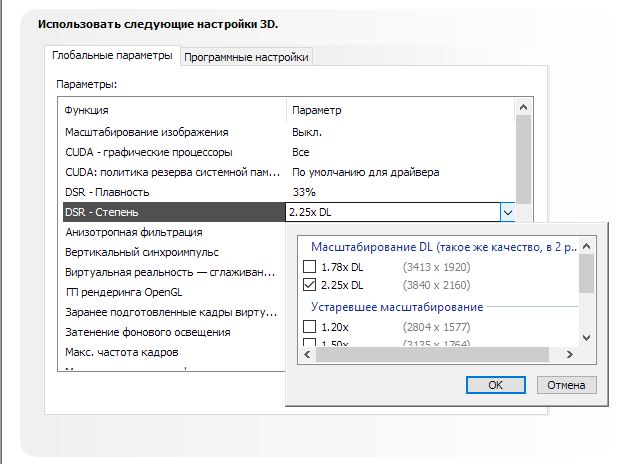Select the Глобальные параметры tab
Viewport: 641px width, 464px height.
tap(112, 57)
